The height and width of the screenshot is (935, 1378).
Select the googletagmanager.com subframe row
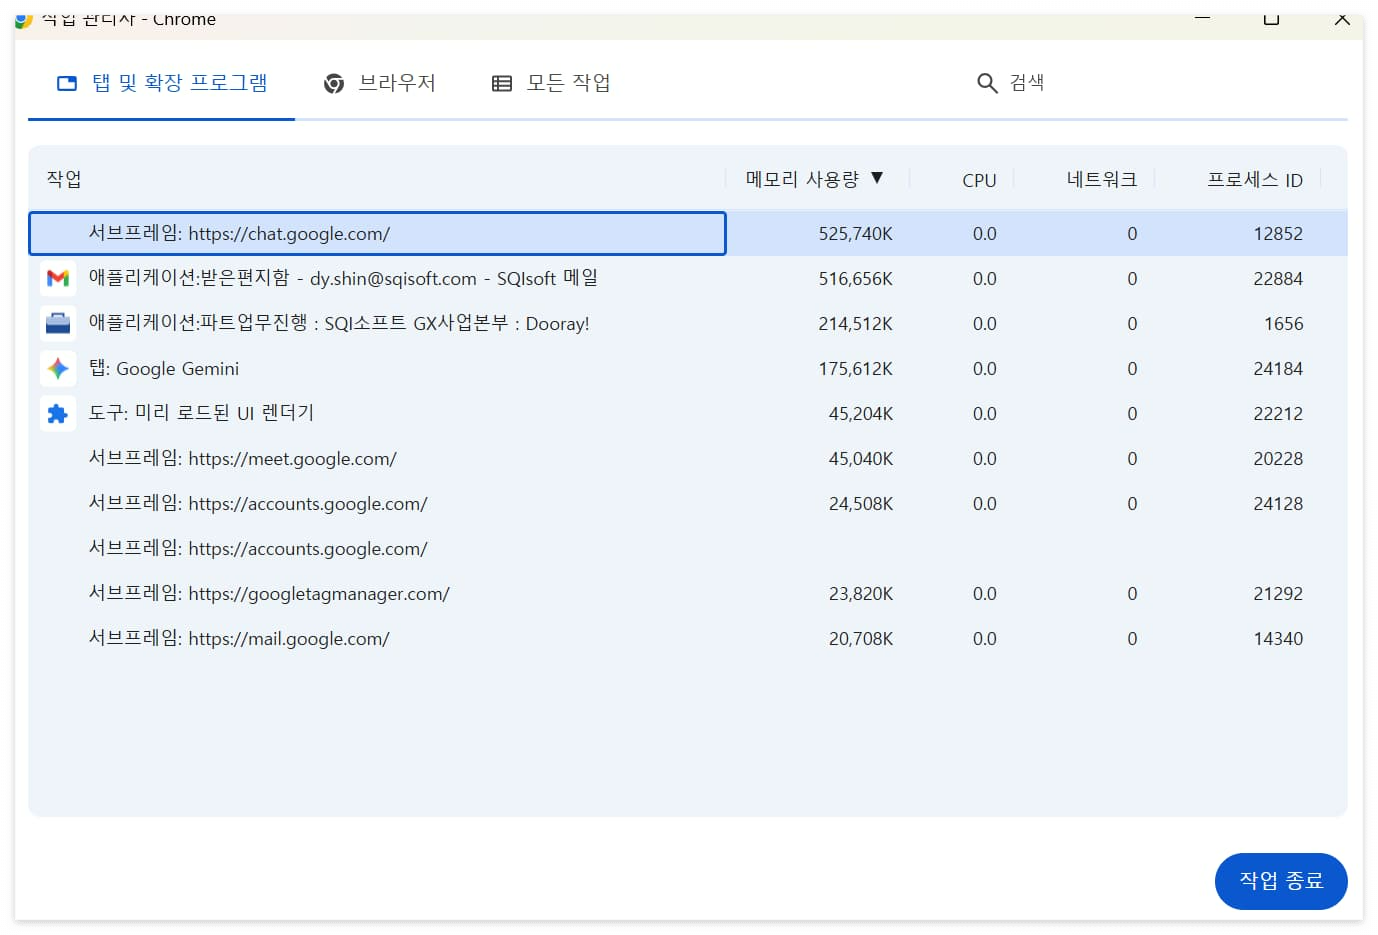[688, 593]
